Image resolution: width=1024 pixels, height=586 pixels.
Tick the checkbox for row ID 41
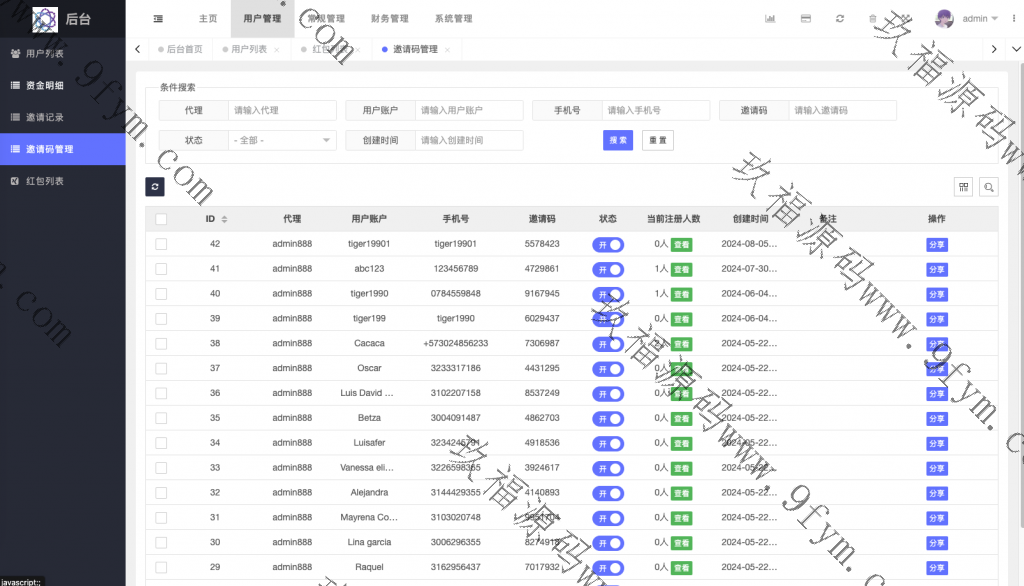(161, 269)
